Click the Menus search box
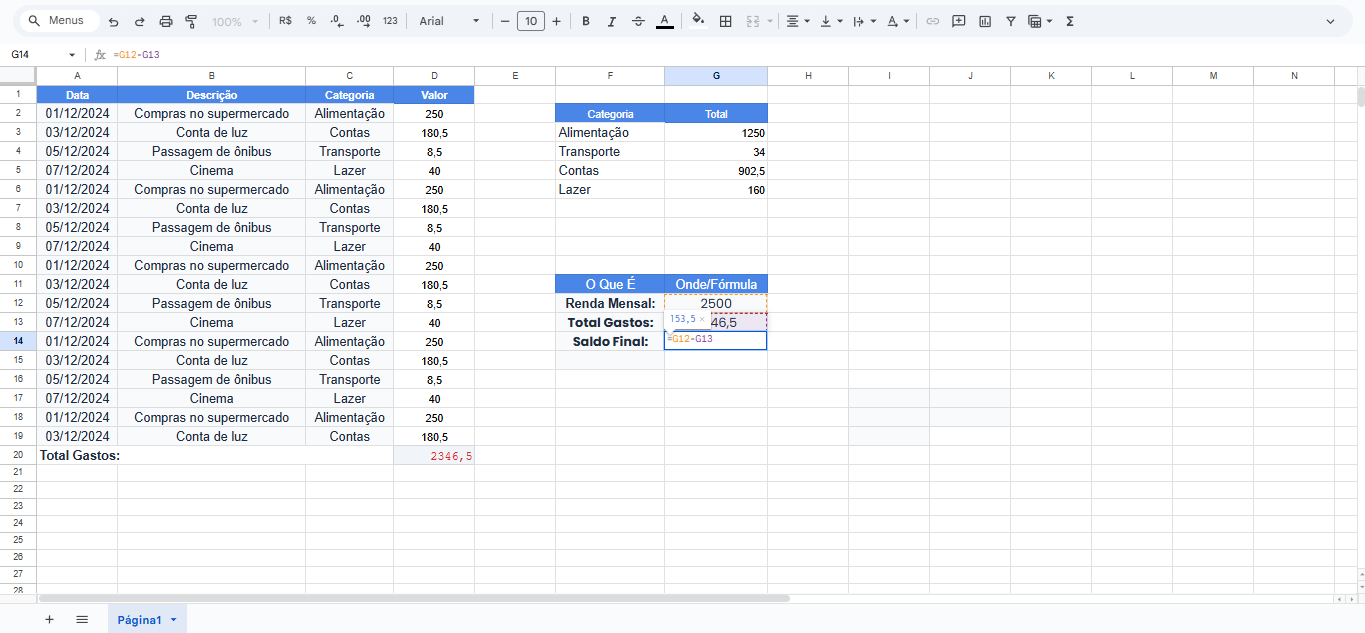The height and width of the screenshot is (633, 1365). 59,21
